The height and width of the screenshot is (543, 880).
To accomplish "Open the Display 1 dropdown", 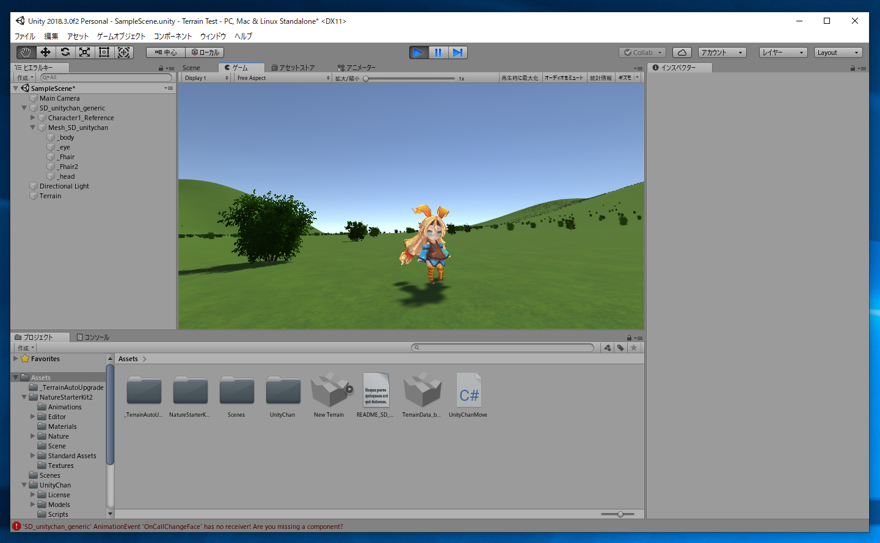I will tap(206, 78).
